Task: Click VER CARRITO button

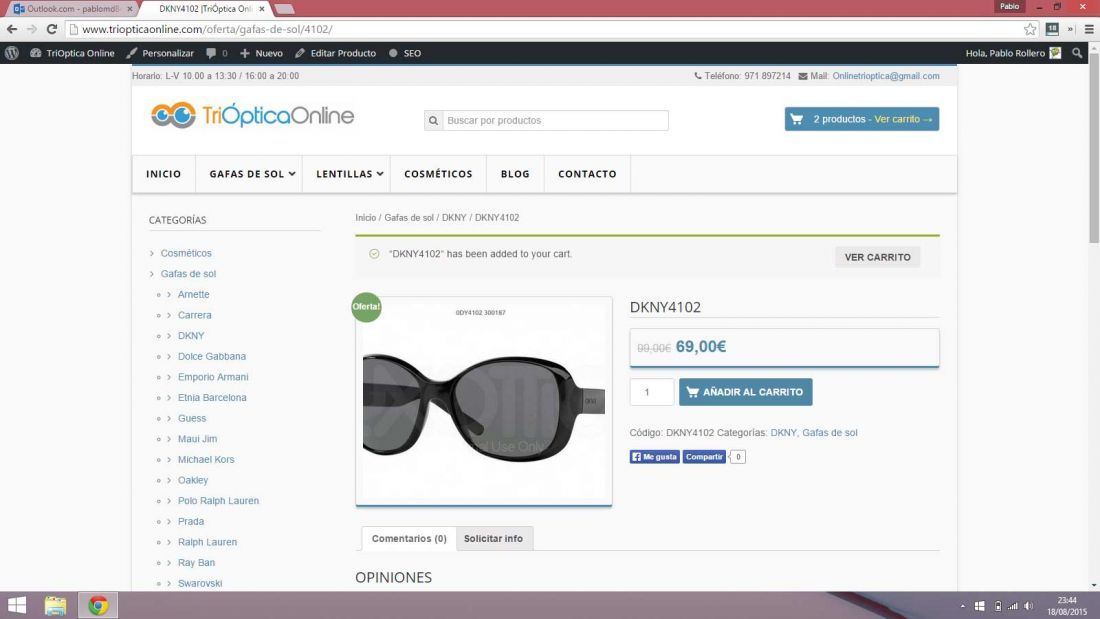Action: click(878, 258)
